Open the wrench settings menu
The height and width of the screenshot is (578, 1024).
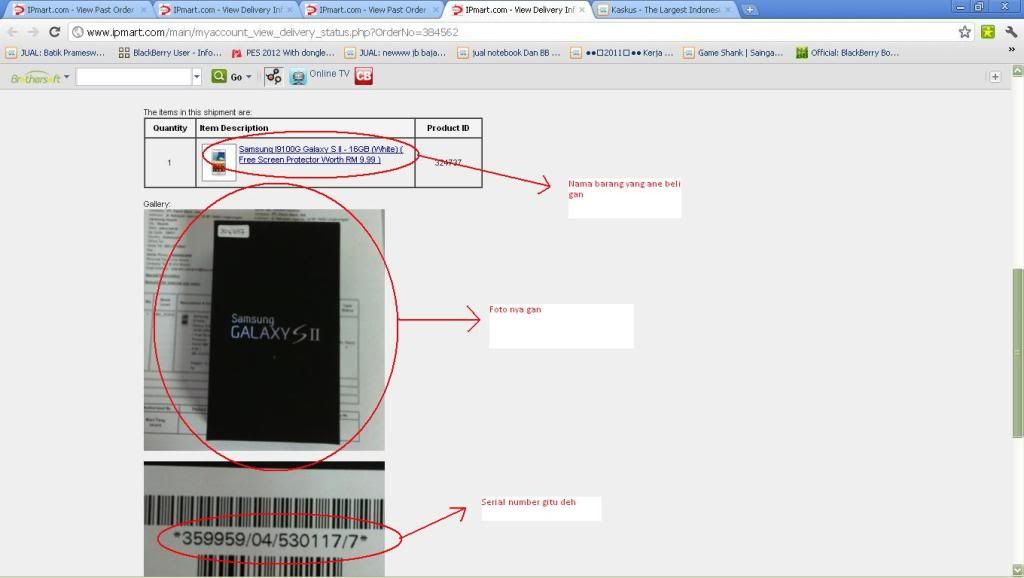click(1011, 32)
